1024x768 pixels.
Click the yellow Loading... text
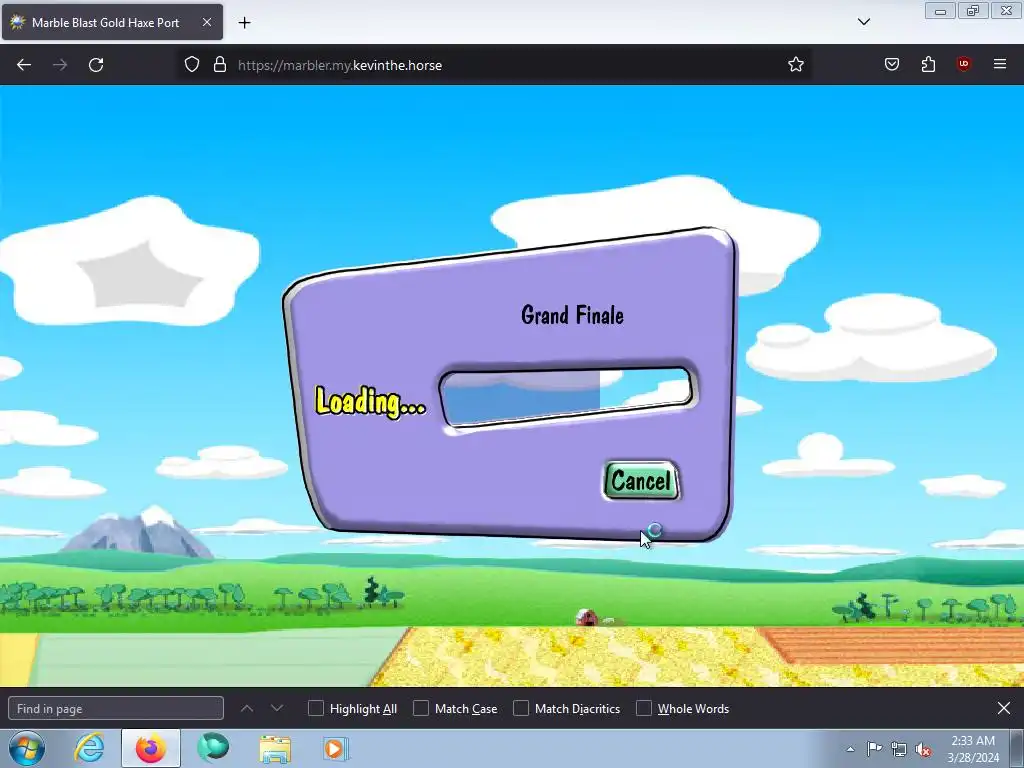[370, 401]
